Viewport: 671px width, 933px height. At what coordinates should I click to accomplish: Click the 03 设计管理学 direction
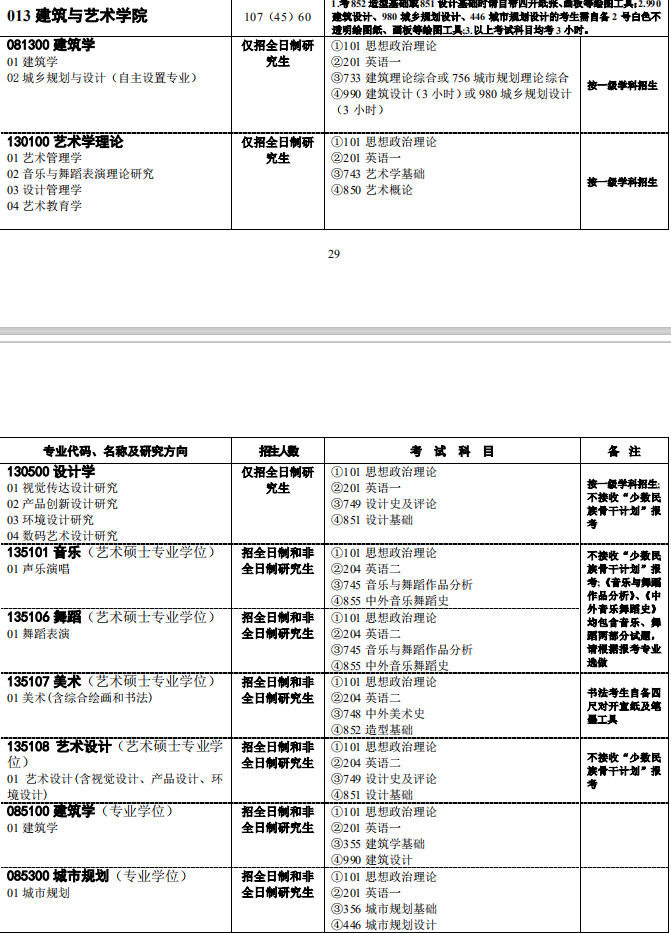click(x=44, y=190)
